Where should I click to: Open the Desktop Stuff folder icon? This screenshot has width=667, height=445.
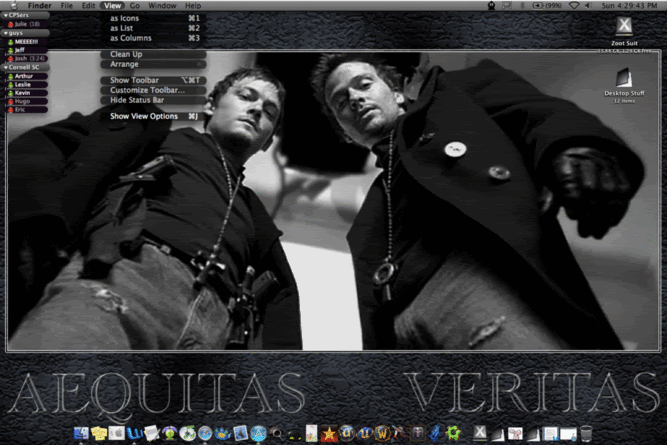[624, 77]
